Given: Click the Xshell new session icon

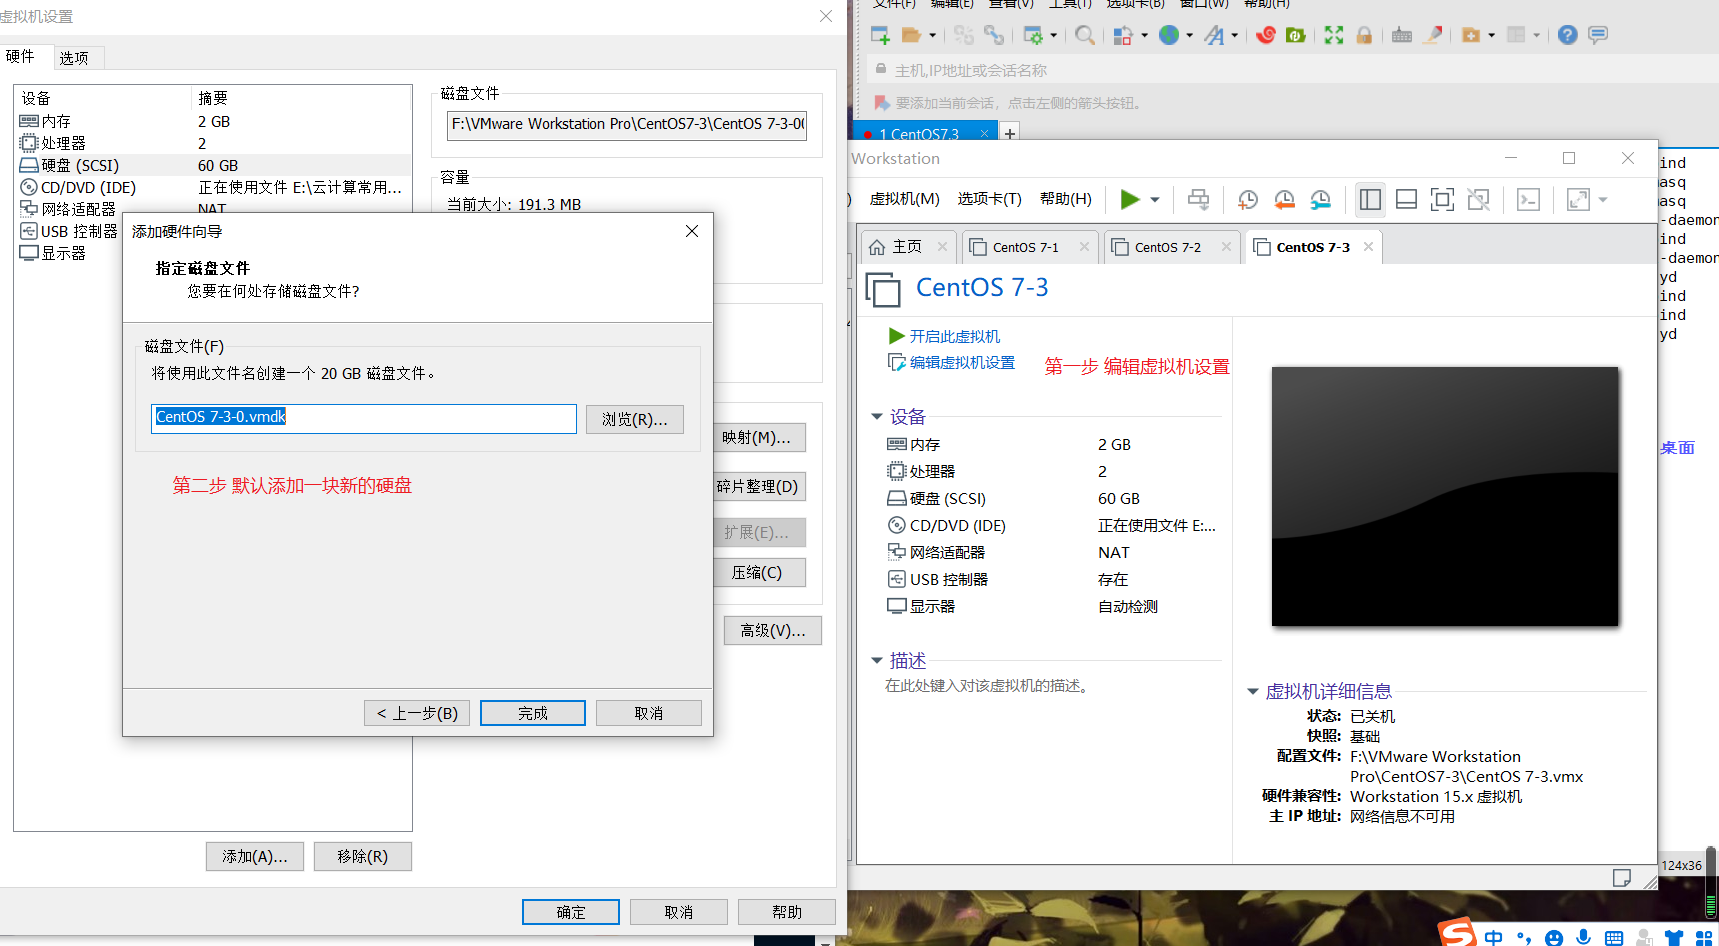Looking at the screenshot, I should pyautogui.click(x=880, y=35).
